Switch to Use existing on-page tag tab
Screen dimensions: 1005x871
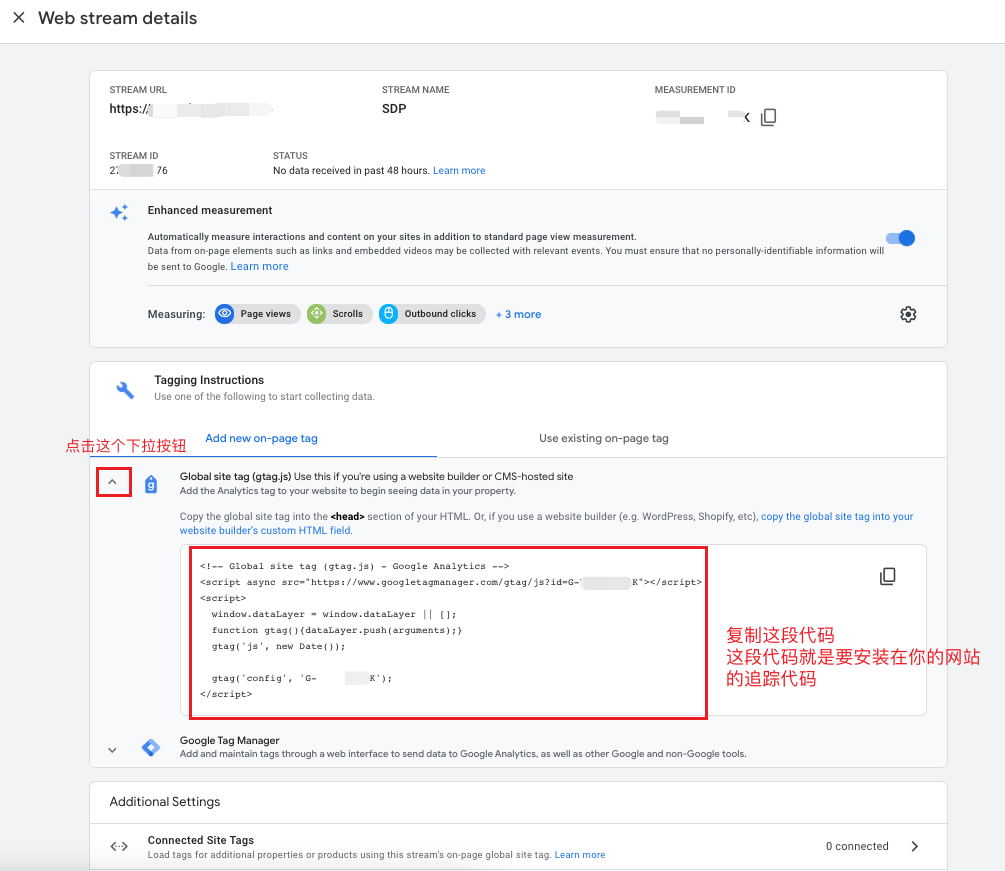[604, 438]
